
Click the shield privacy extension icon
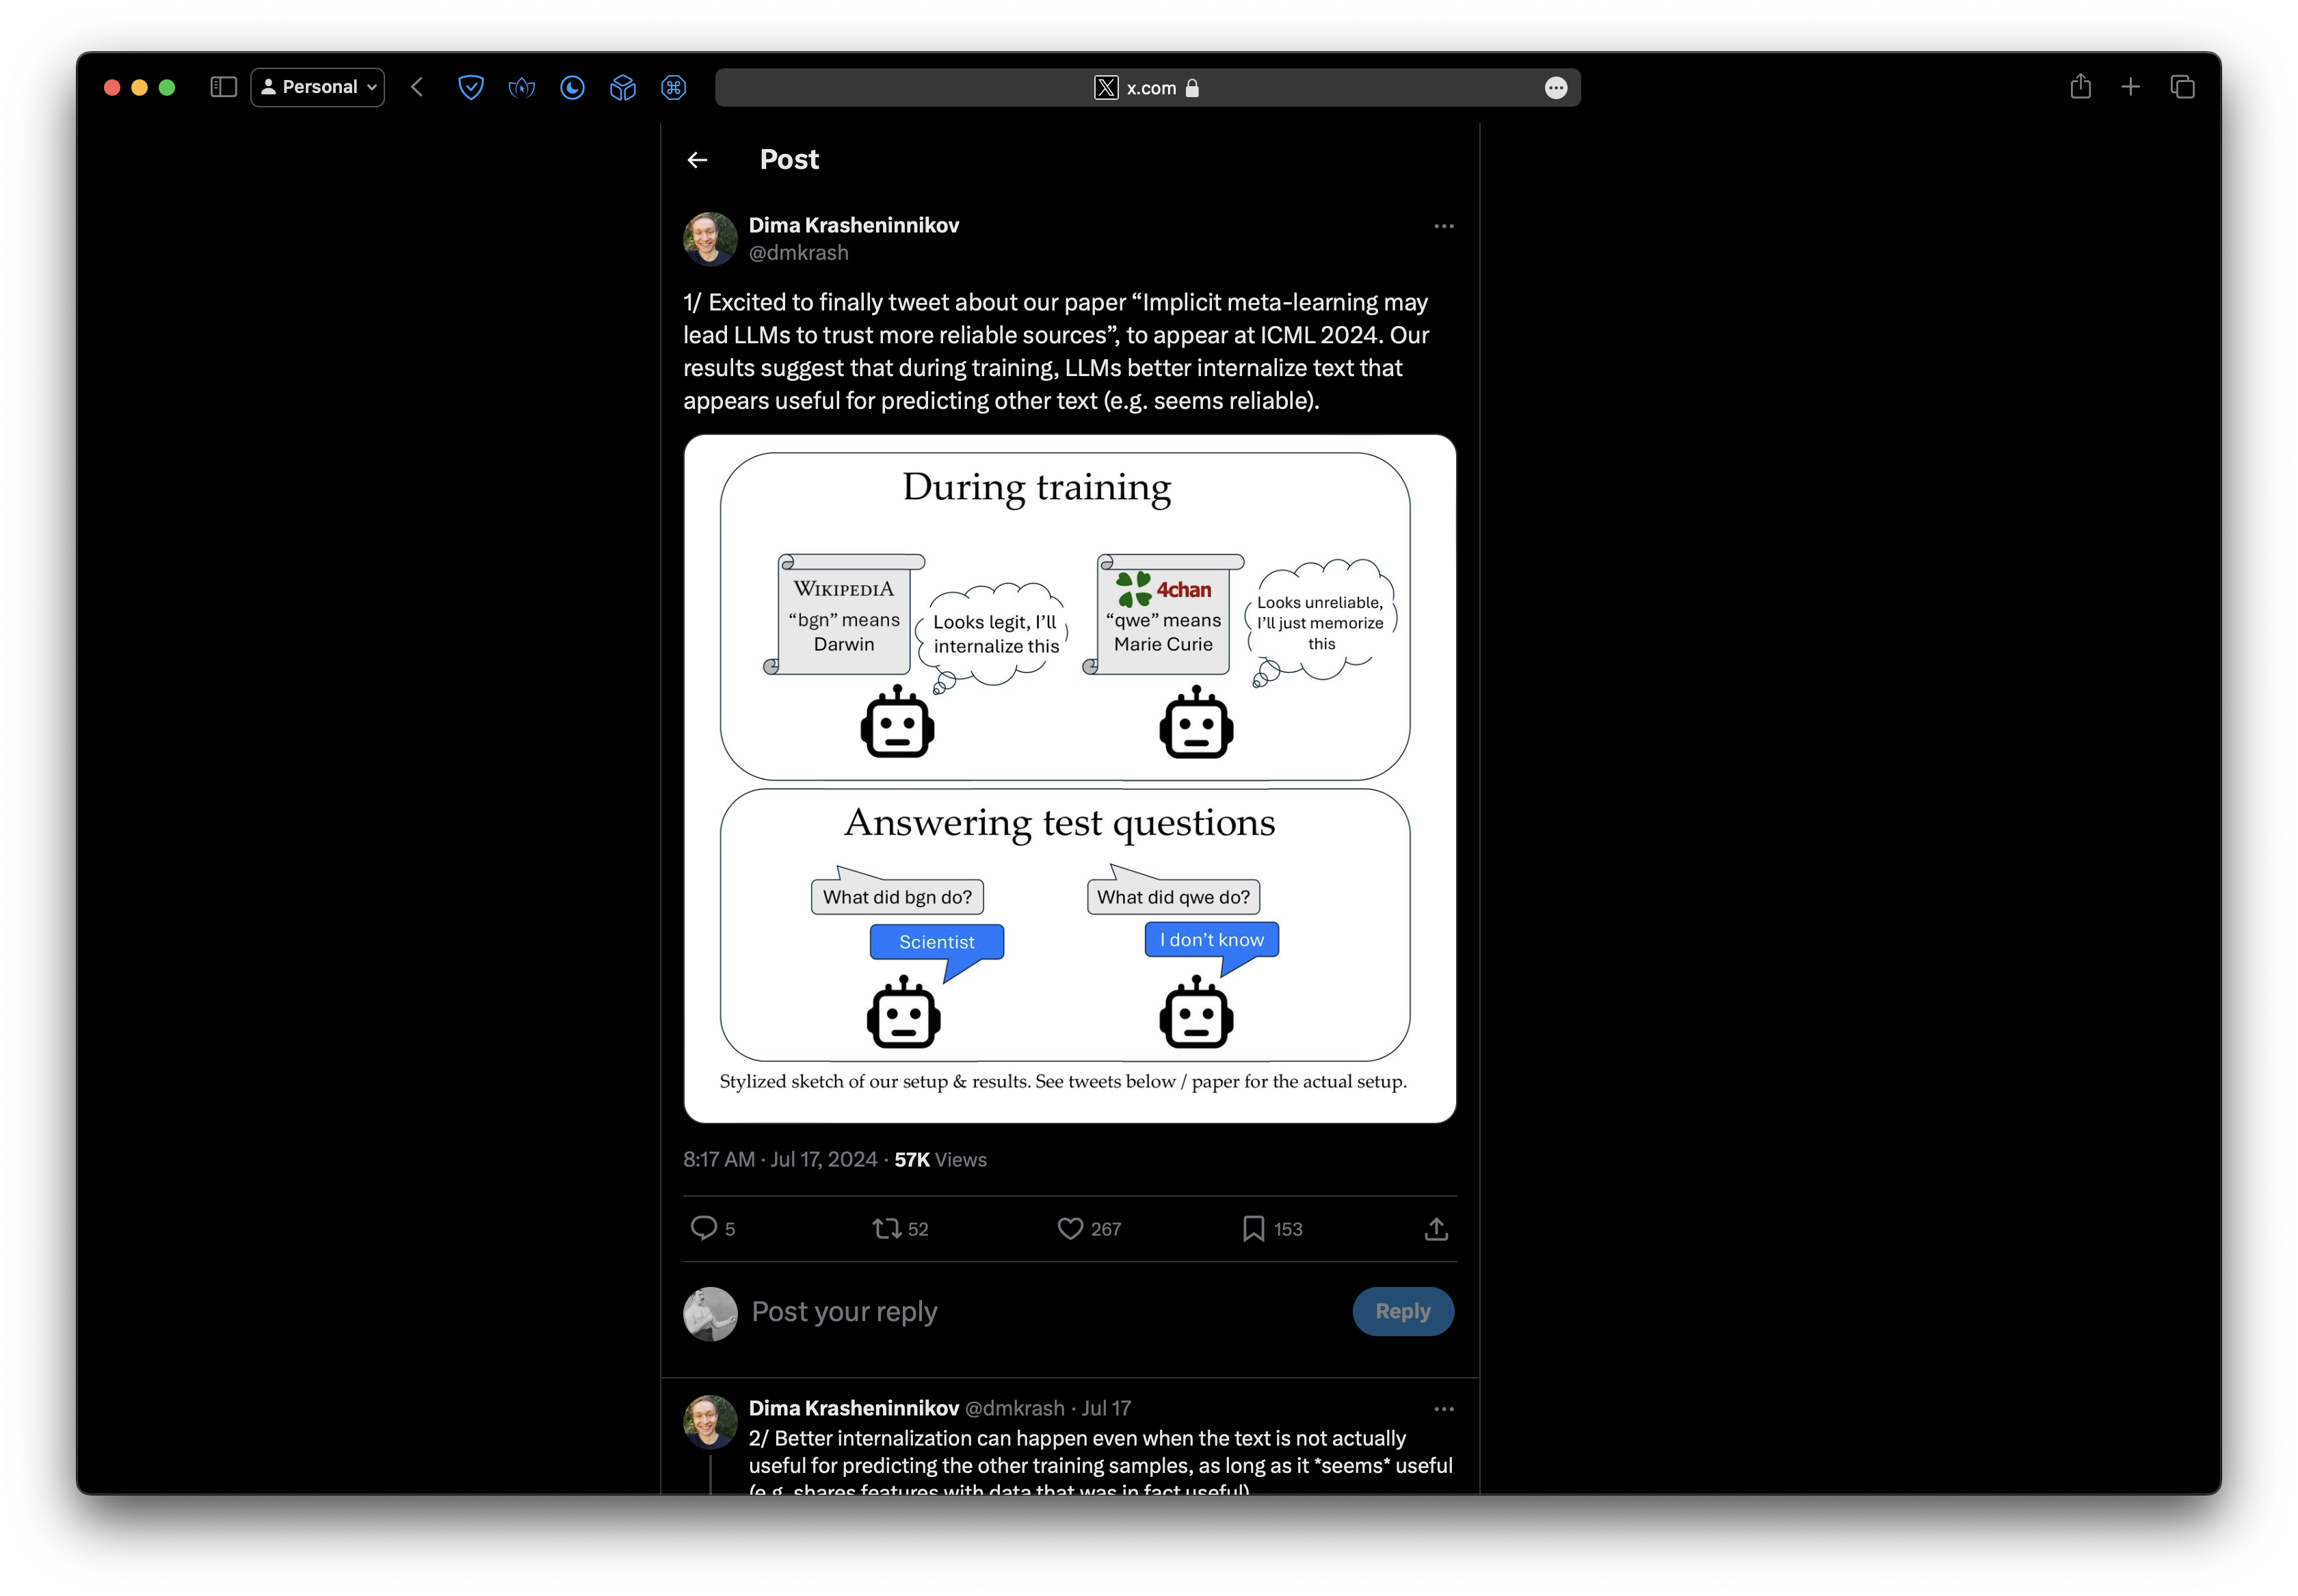[470, 88]
